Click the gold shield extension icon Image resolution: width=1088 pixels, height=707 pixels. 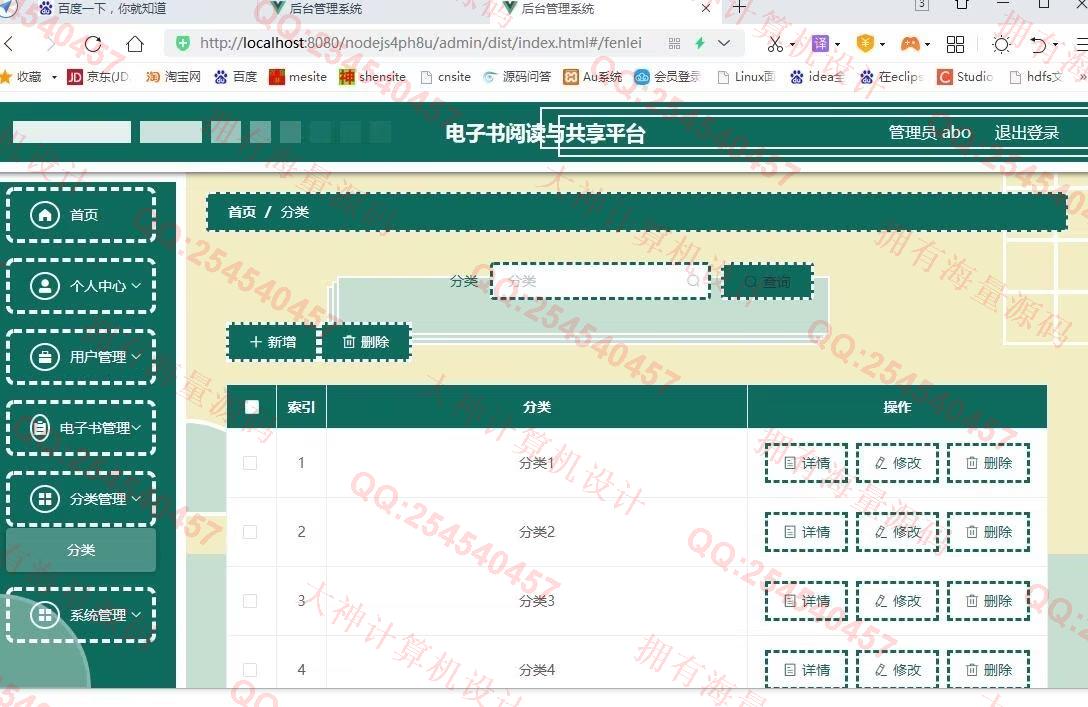coord(865,44)
